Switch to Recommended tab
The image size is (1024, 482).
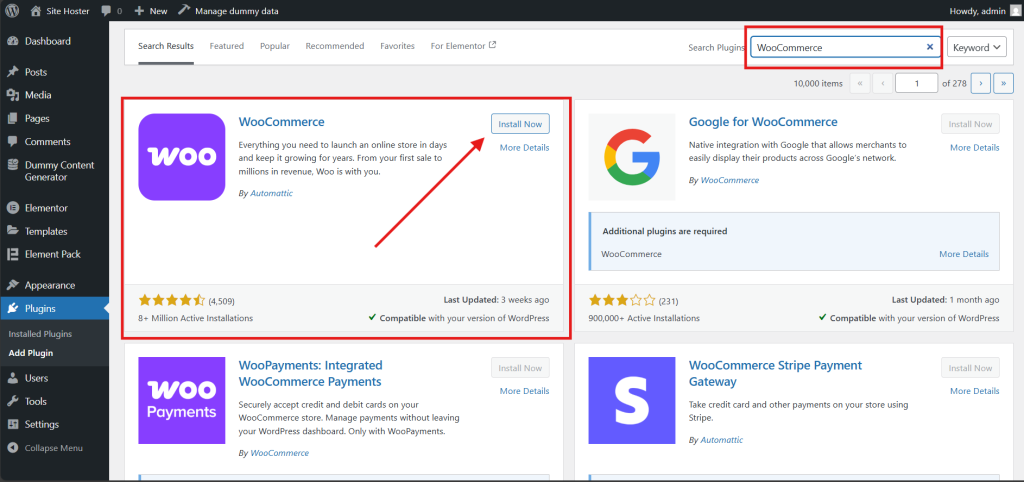point(335,46)
